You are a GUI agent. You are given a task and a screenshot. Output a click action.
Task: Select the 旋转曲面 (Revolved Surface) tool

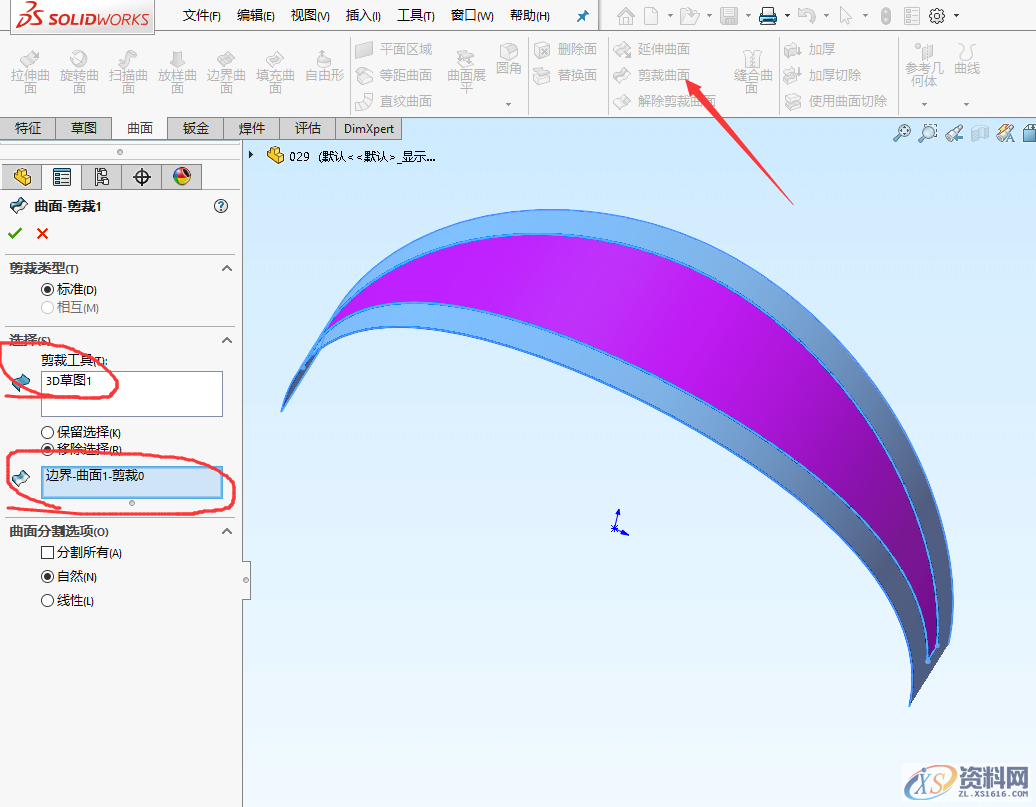pos(80,70)
